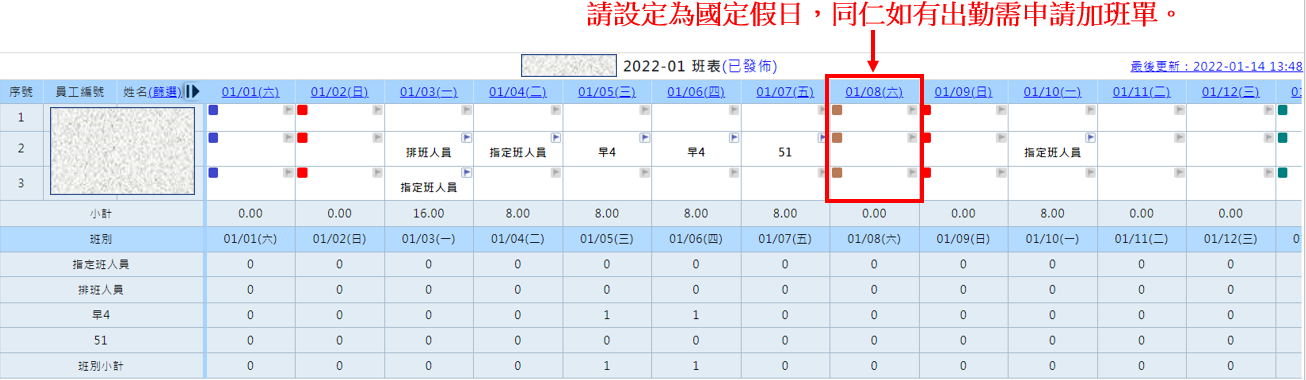
Task: Open the 01/12(三) date header link
Action: click(x=1231, y=92)
